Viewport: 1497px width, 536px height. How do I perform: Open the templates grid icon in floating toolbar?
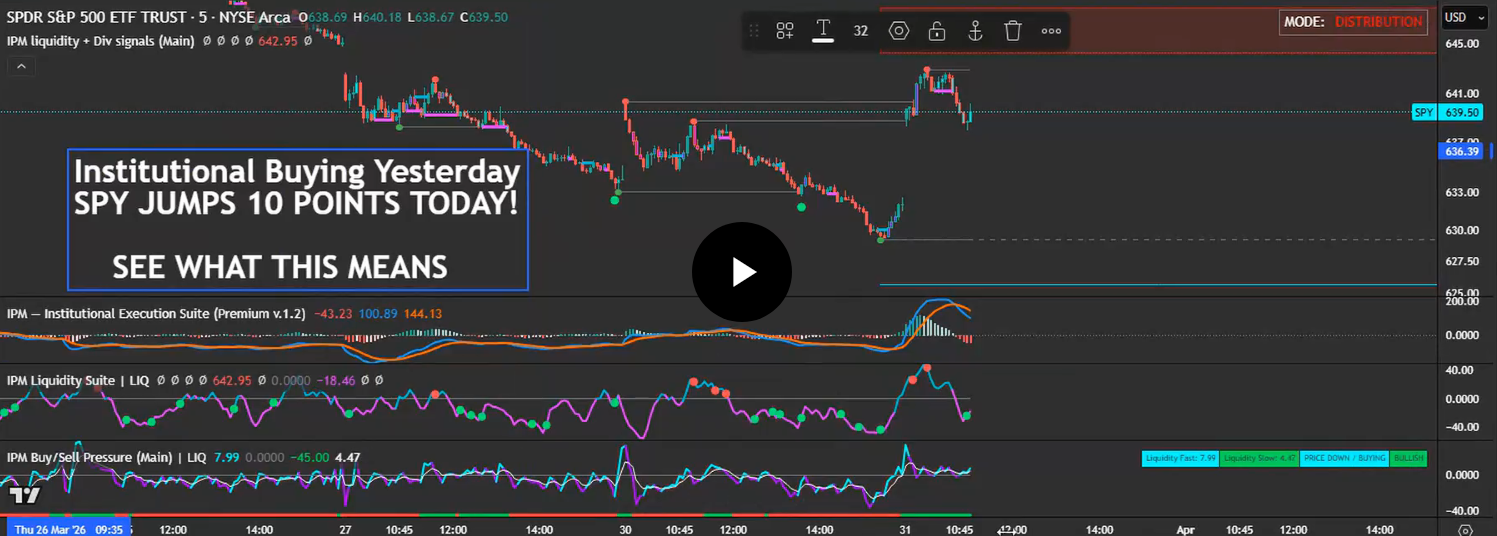pos(785,31)
